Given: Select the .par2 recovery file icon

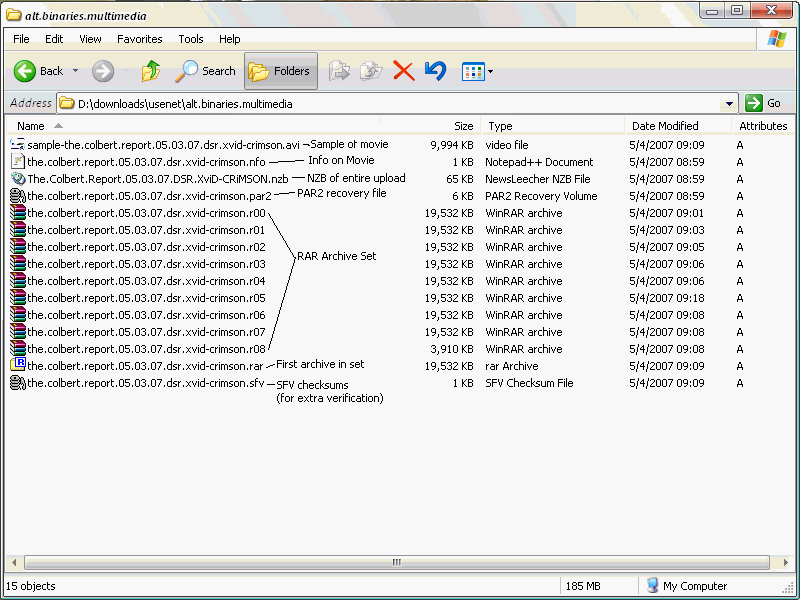Looking at the screenshot, I should coord(18,196).
